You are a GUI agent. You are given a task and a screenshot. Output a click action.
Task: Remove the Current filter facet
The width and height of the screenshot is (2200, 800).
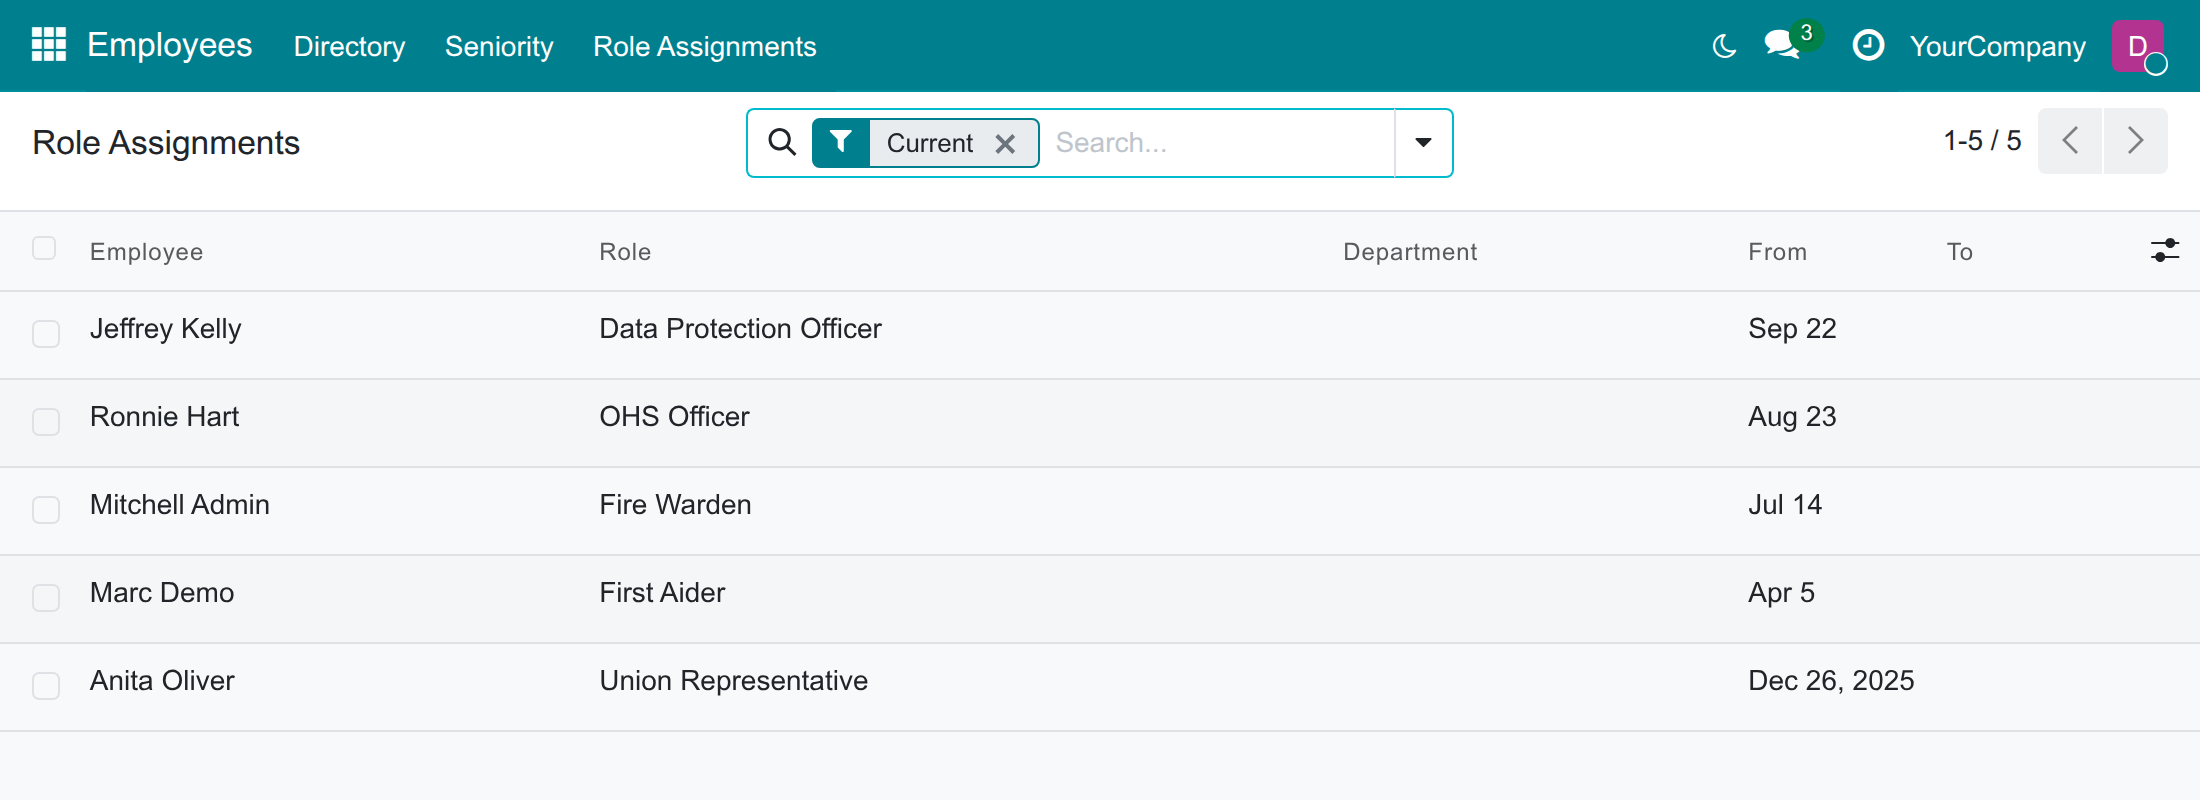1005,144
